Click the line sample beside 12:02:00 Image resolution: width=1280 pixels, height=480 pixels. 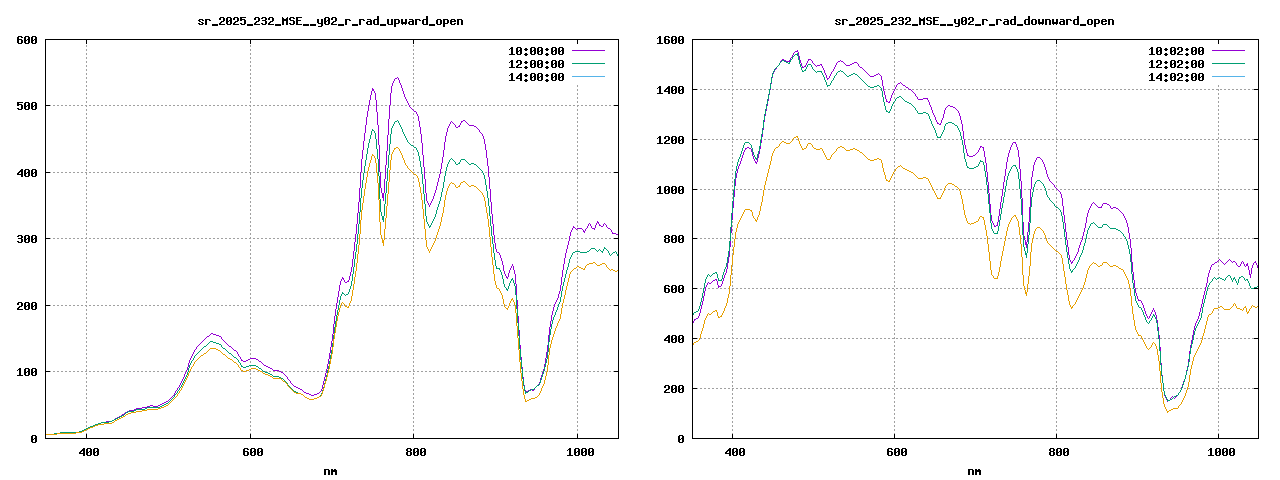tap(1230, 63)
